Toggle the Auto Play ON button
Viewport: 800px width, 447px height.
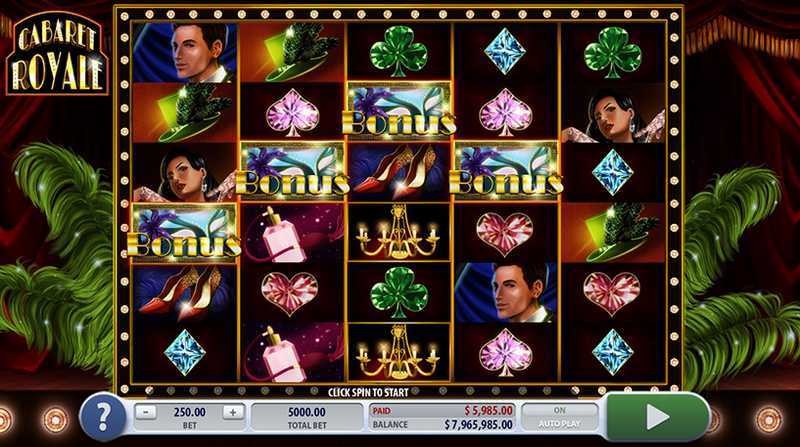pyautogui.click(x=559, y=416)
